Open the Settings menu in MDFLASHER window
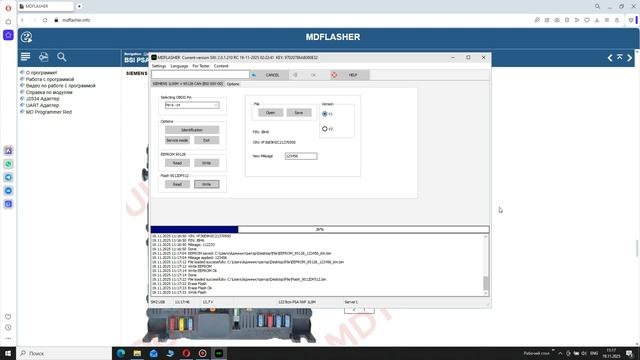Viewport: 640px width, 360px height. 159,66
